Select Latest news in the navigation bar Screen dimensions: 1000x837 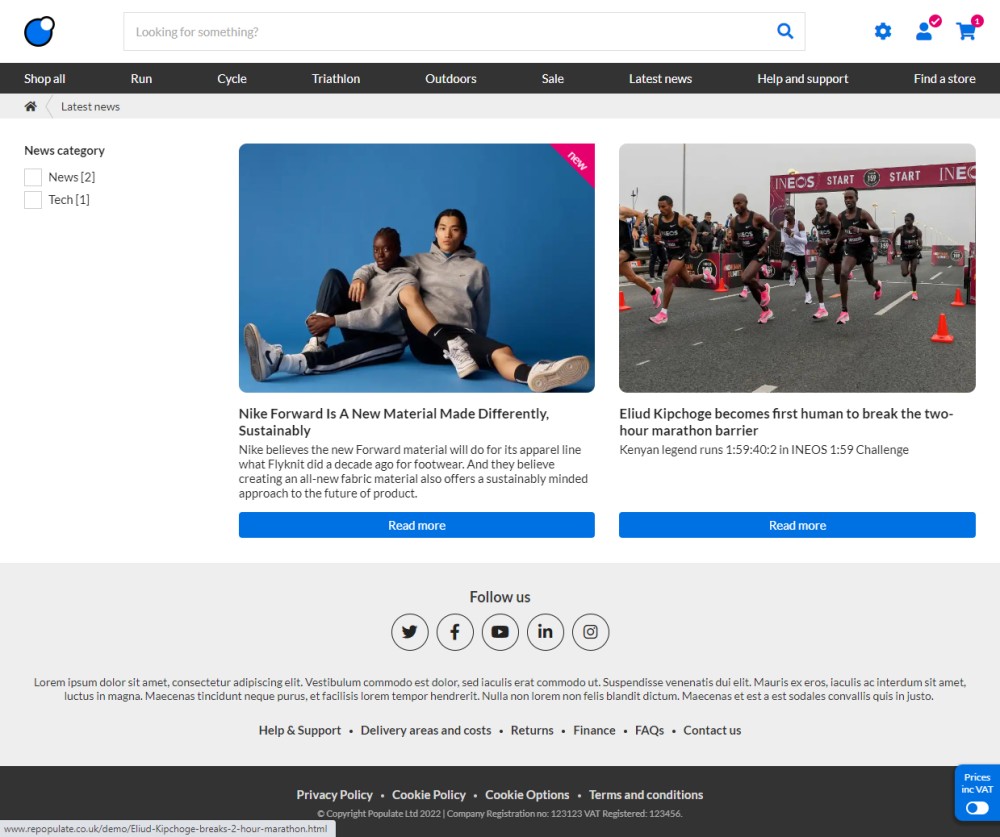(660, 78)
